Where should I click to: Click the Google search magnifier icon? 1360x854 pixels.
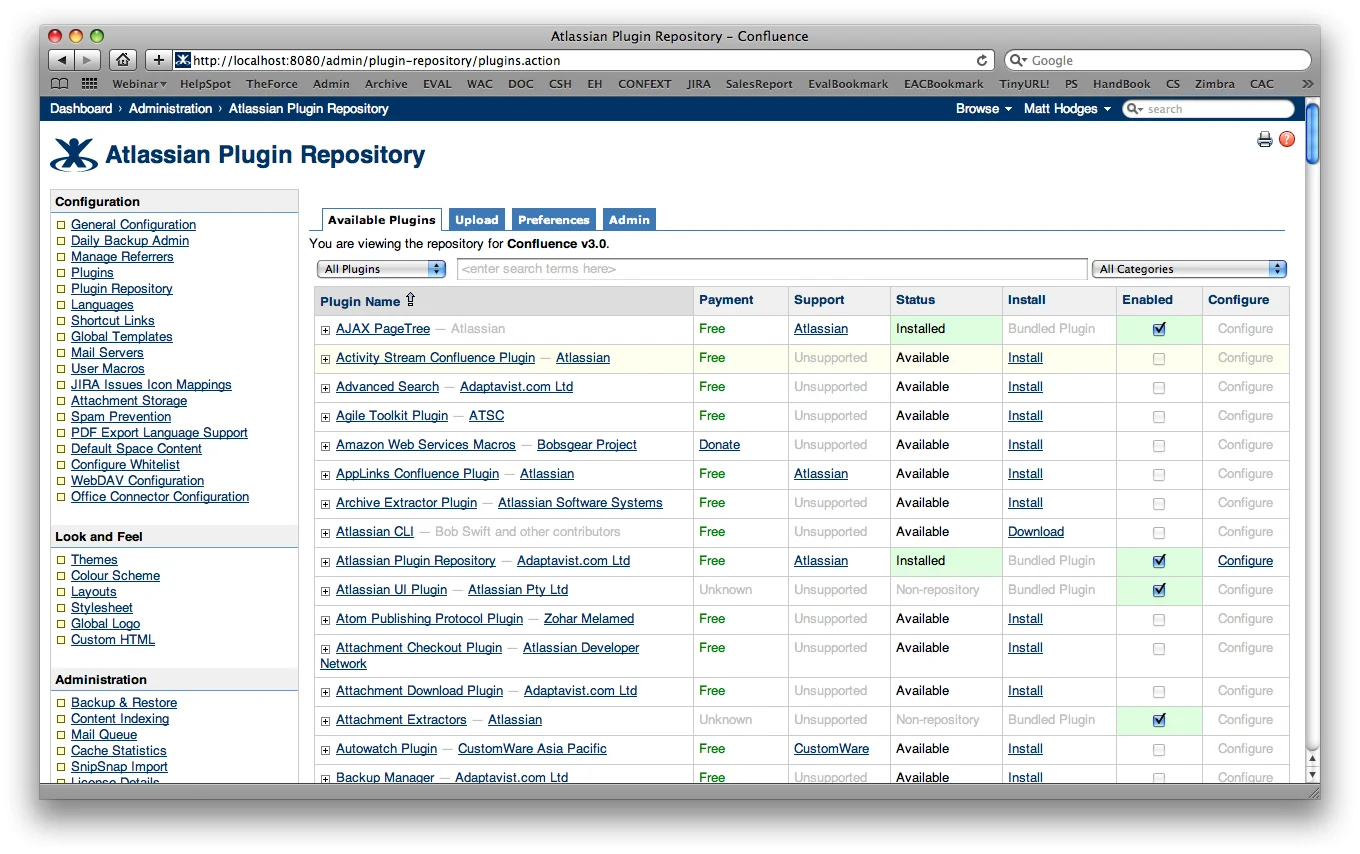tap(1019, 60)
